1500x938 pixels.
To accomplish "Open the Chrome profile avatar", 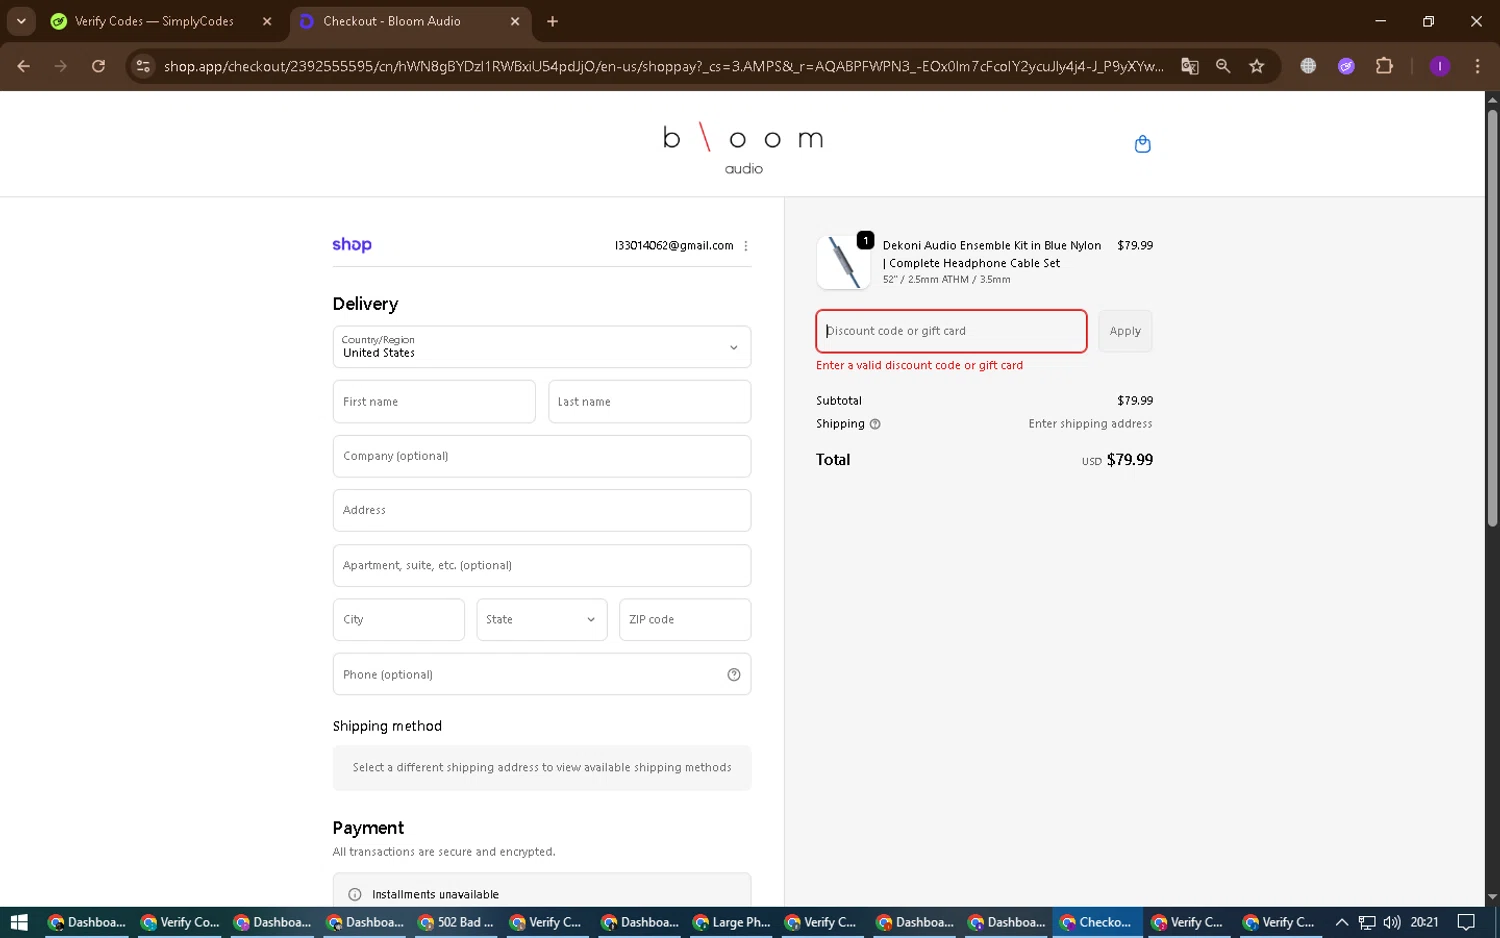I will click(1440, 66).
